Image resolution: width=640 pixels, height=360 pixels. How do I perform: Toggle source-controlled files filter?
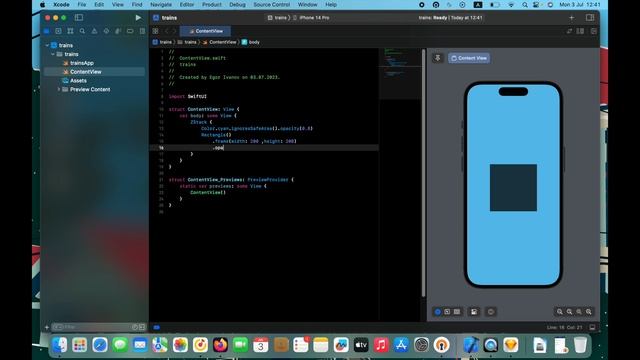pos(142,327)
